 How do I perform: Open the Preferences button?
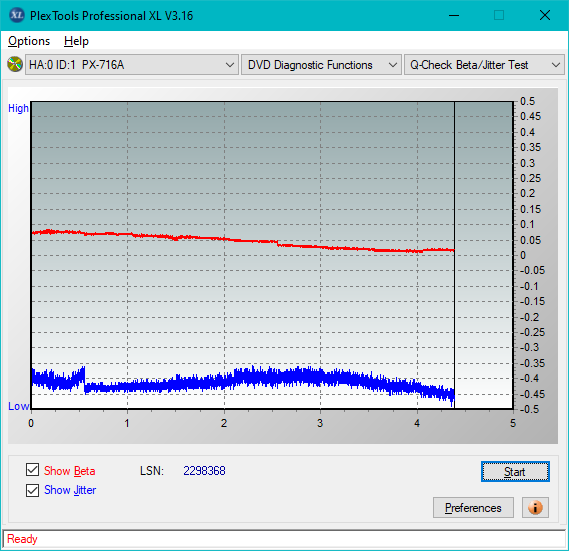pos(473,507)
